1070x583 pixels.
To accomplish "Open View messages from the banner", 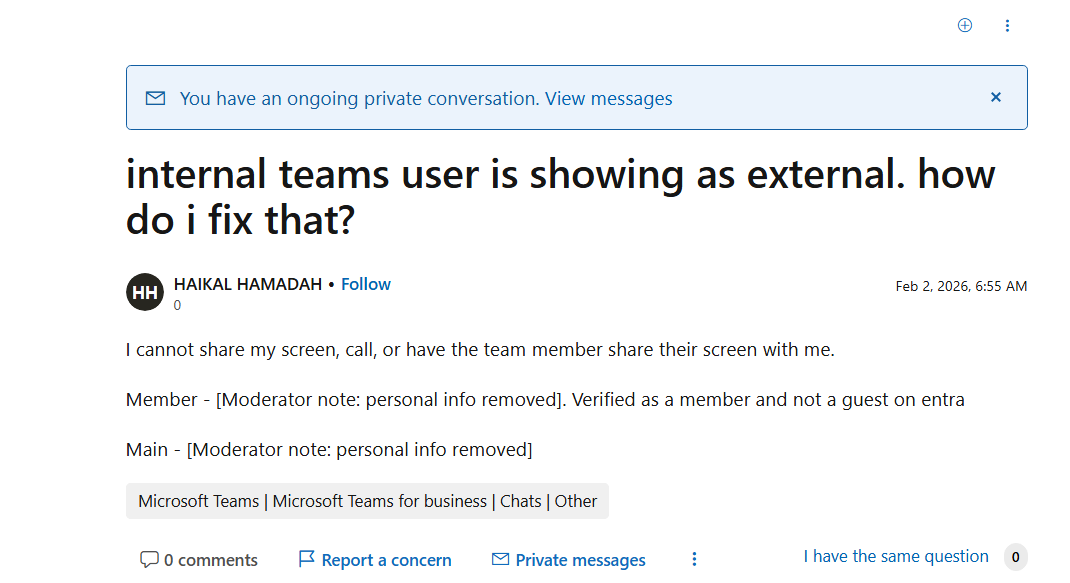I will [608, 98].
